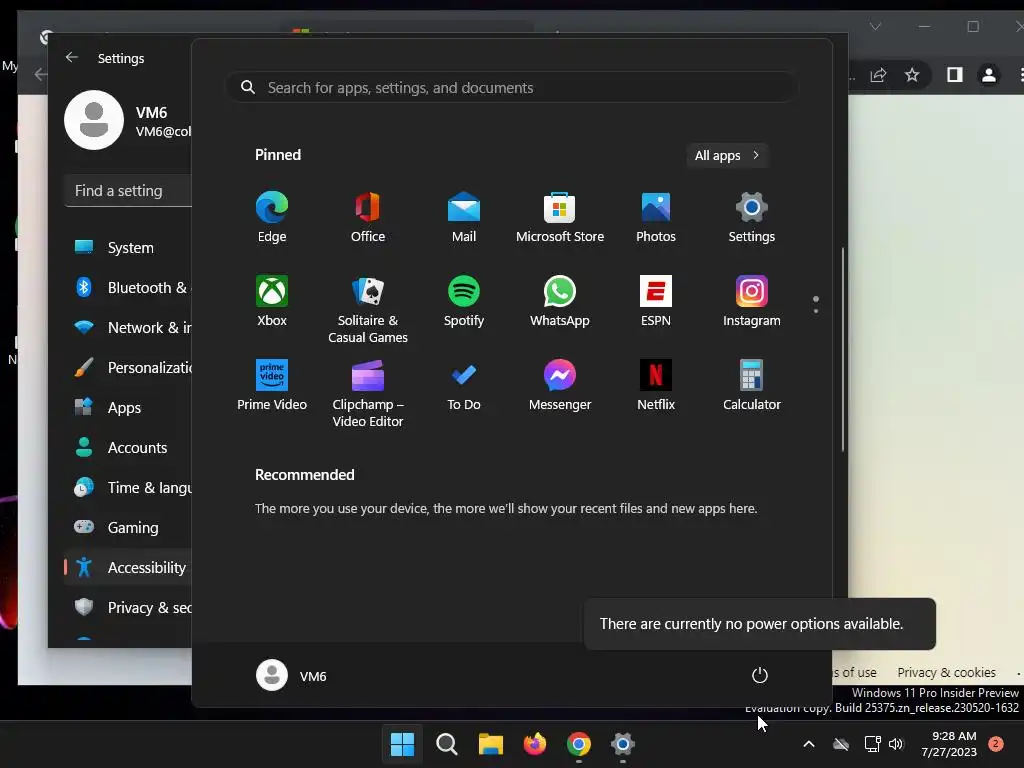Open the Mail app

click(x=464, y=217)
